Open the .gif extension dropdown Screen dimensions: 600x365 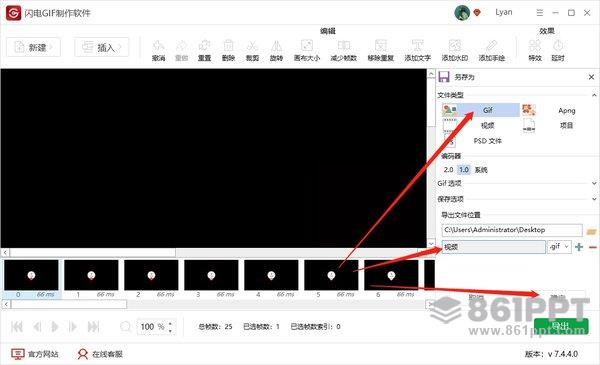pos(559,247)
